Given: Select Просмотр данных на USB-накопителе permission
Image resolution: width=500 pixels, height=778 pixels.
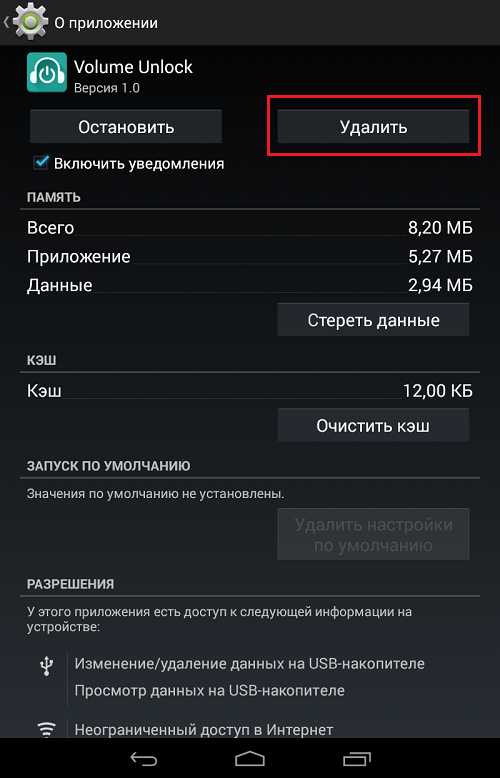Looking at the screenshot, I should [x=209, y=690].
